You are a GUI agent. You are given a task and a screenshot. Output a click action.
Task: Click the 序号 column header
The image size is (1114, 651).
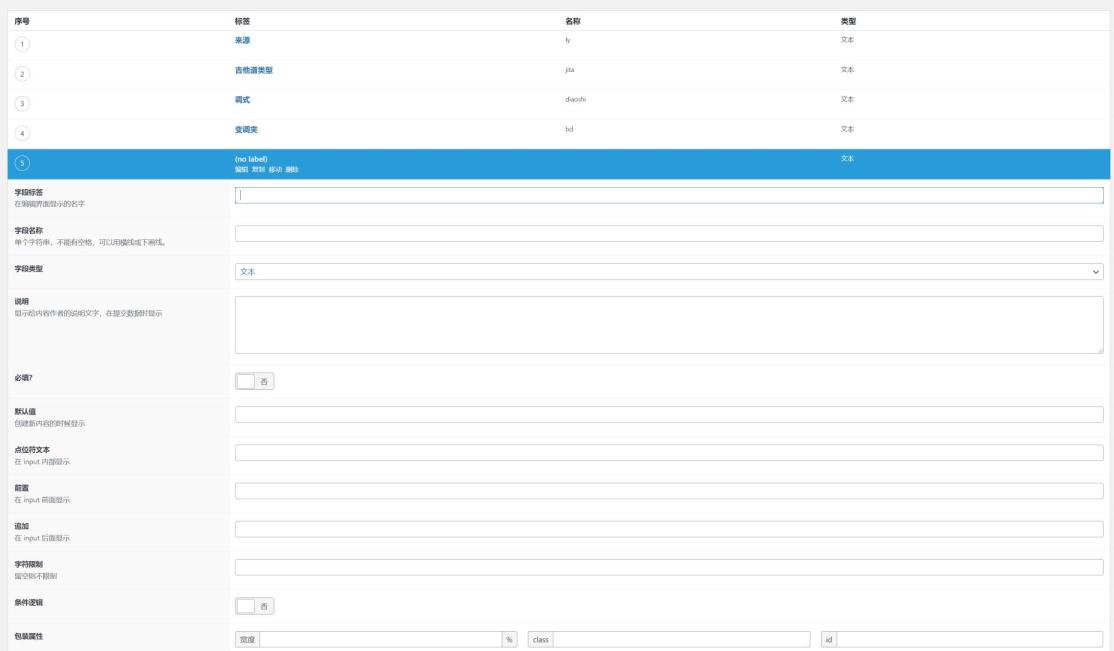tap(22, 21)
